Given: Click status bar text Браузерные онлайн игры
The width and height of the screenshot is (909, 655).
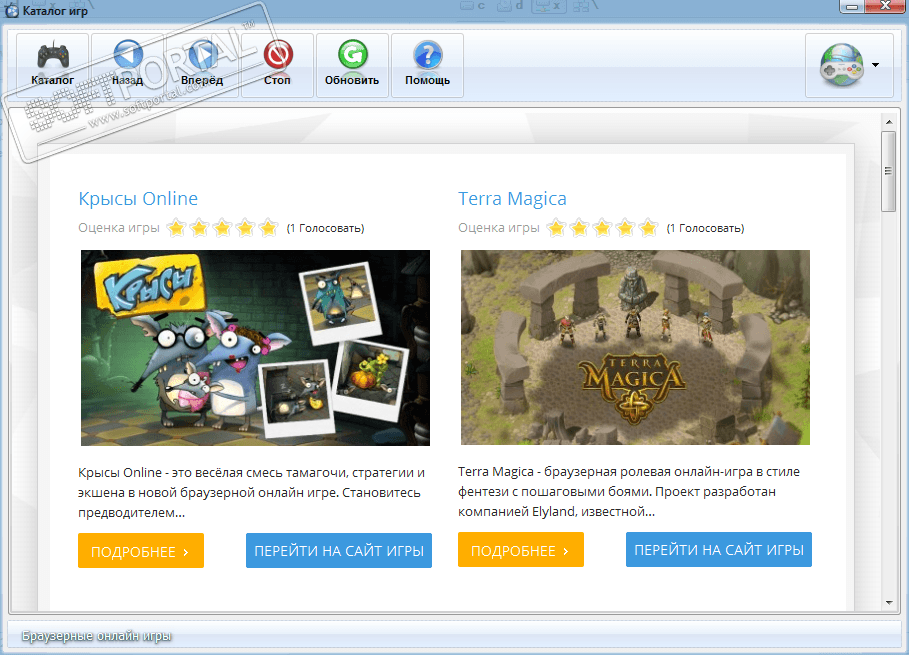Looking at the screenshot, I should (96, 636).
